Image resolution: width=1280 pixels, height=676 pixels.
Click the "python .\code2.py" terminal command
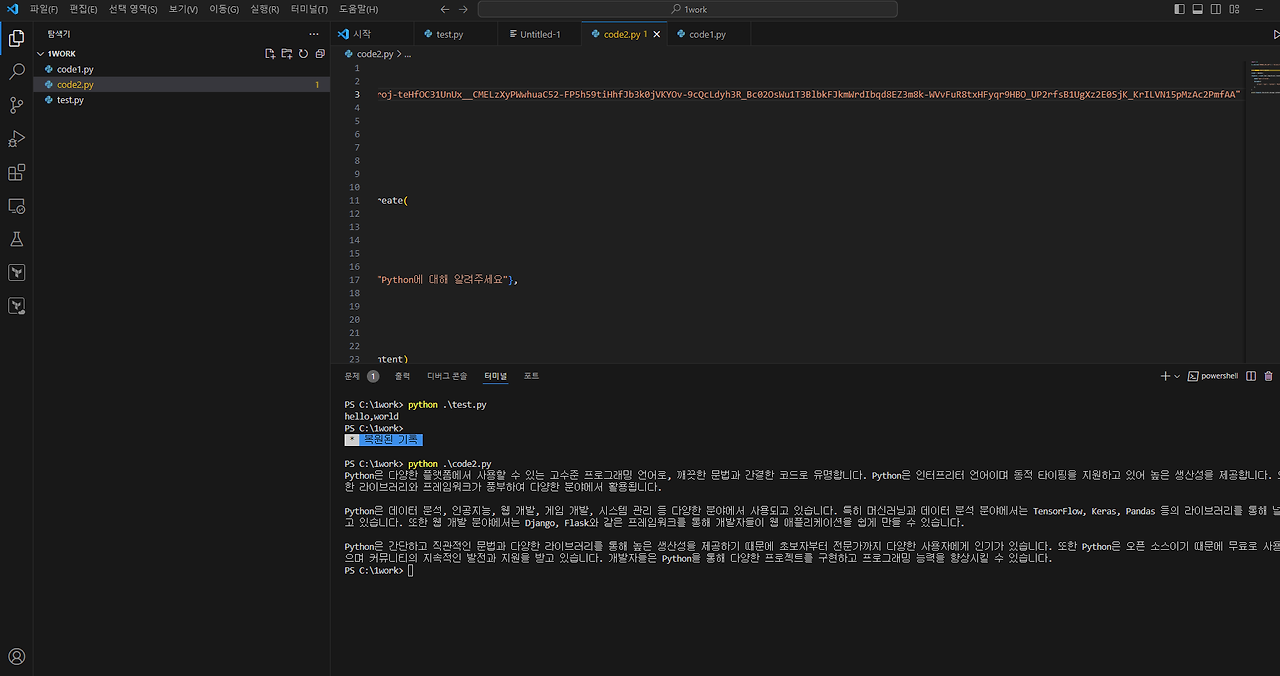pos(450,464)
